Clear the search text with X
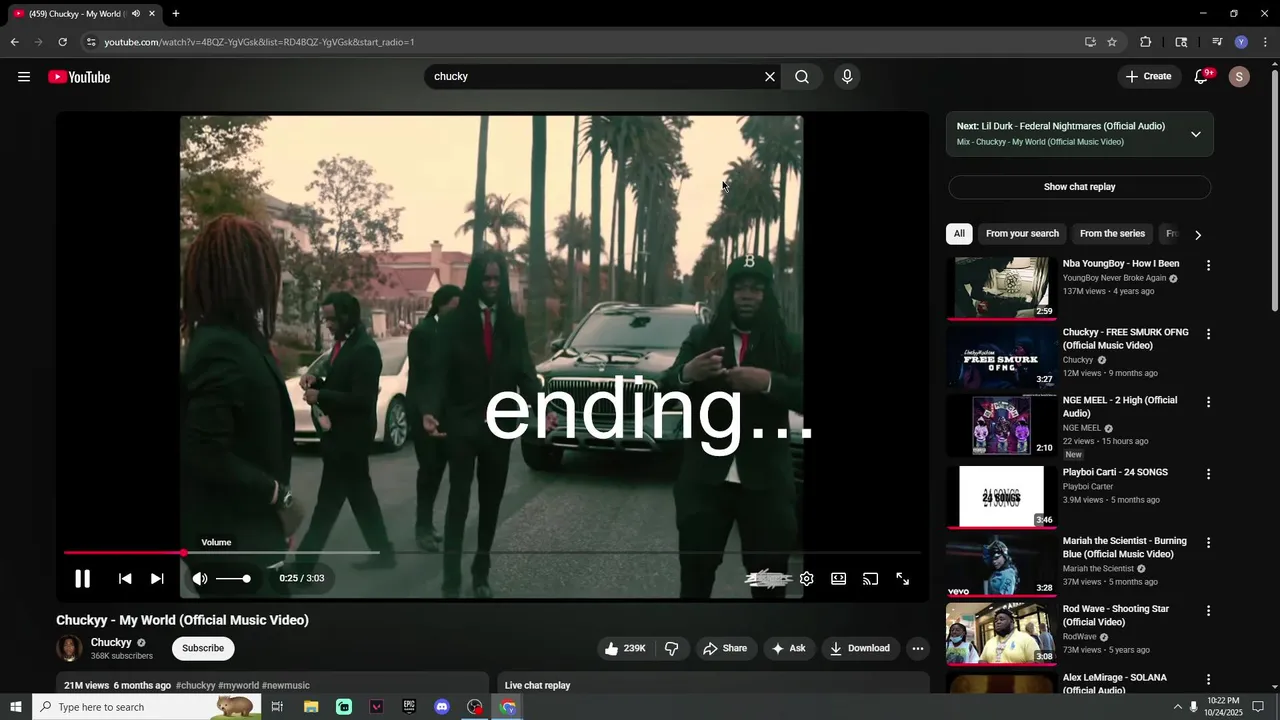This screenshot has height=720, width=1280. coord(770,77)
